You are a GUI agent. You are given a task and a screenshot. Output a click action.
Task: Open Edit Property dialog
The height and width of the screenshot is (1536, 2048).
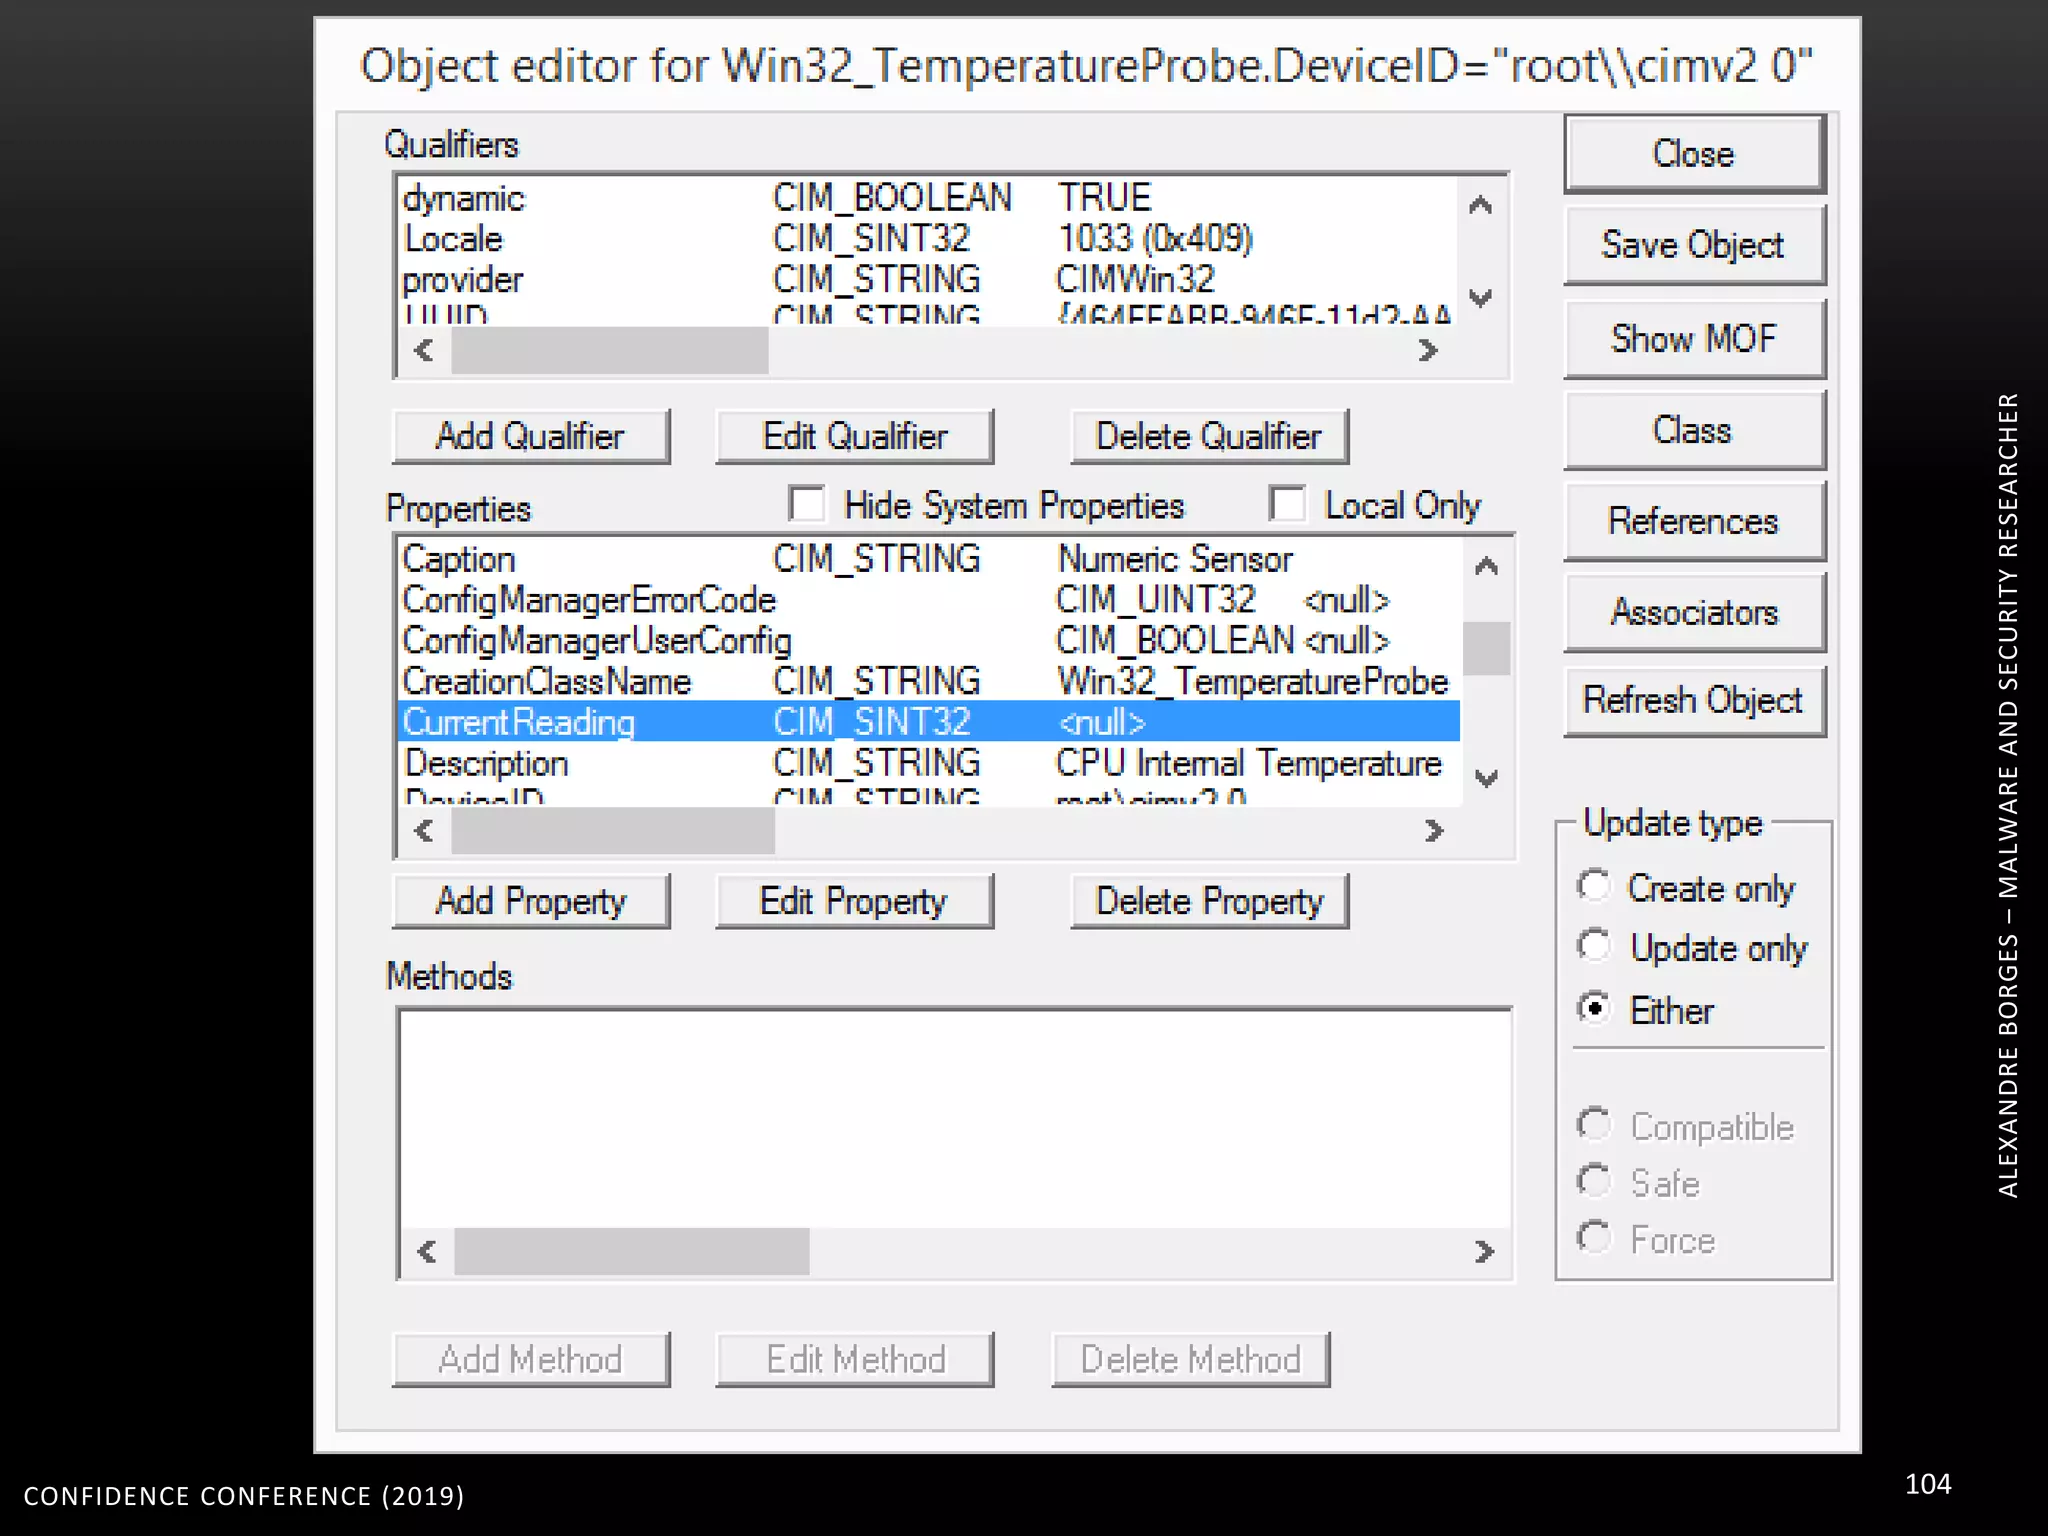tap(854, 901)
